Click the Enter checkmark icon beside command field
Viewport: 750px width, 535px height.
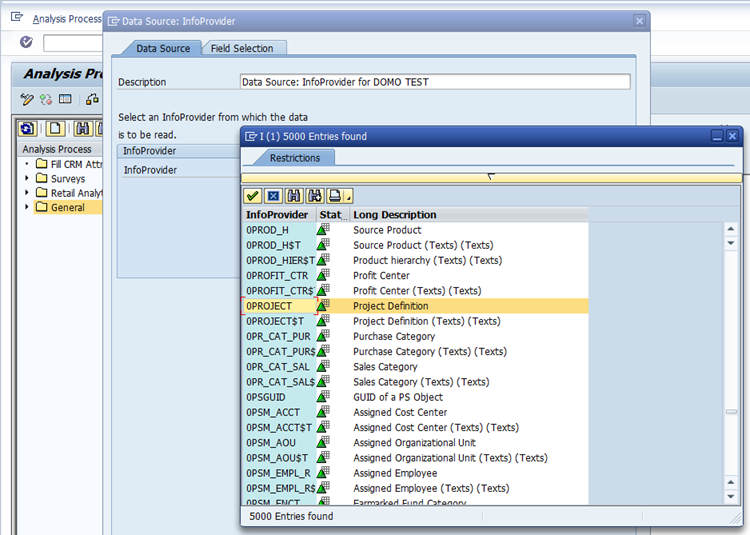tap(26, 42)
